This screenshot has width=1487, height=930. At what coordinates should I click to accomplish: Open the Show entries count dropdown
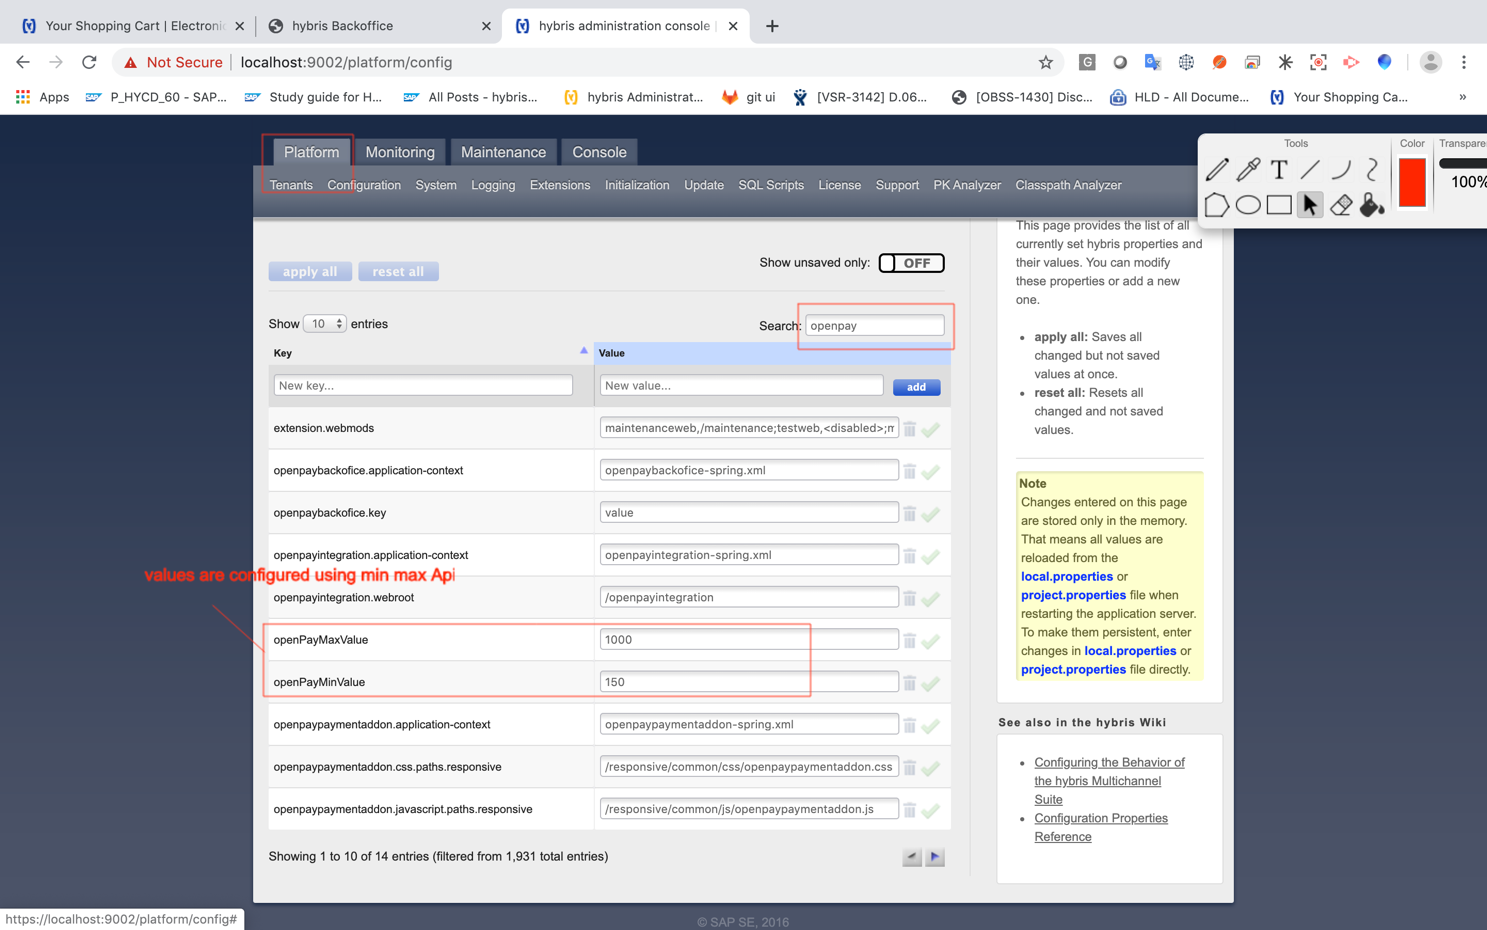[x=324, y=324]
